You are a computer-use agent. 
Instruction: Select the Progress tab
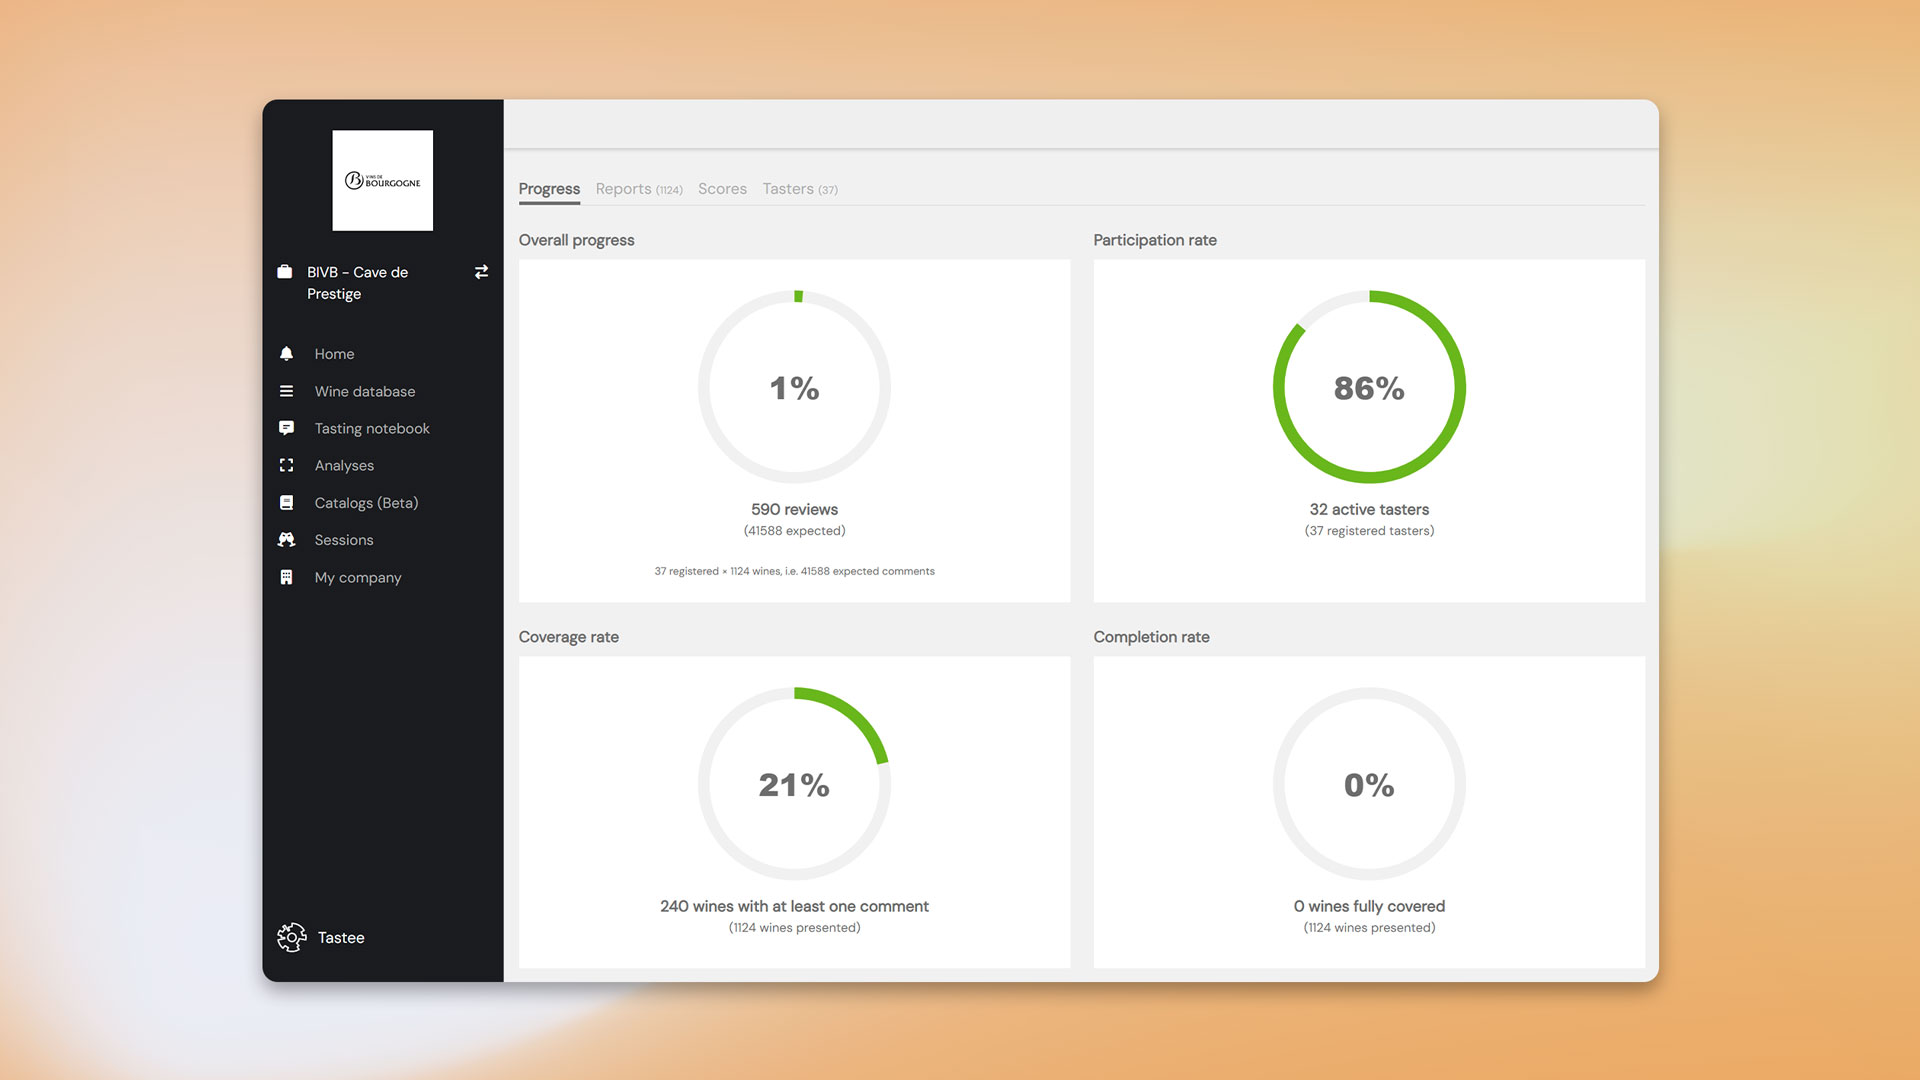(x=549, y=189)
